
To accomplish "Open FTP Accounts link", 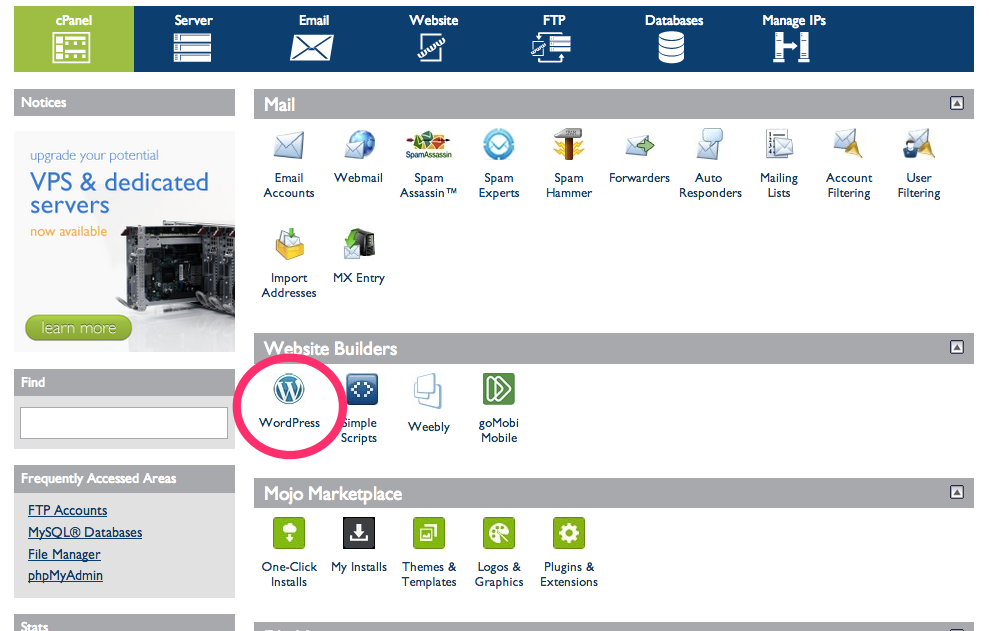I will [x=67, y=510].
